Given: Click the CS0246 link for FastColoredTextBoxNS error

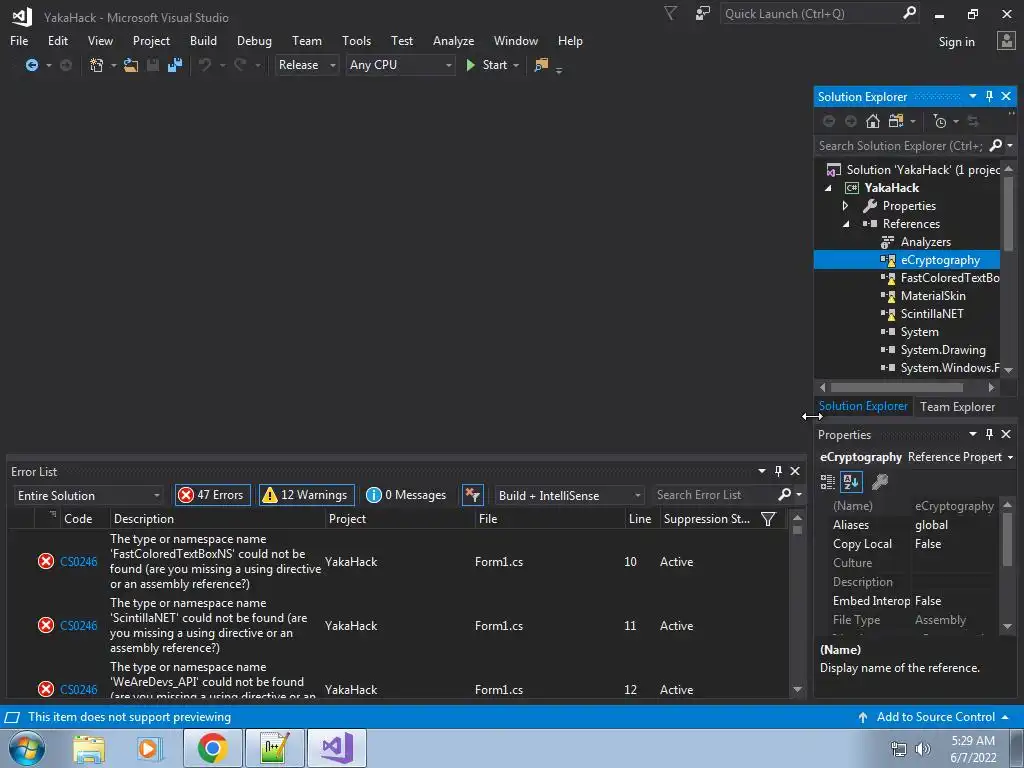Looking at the screenshot, I should pos(78,562).
